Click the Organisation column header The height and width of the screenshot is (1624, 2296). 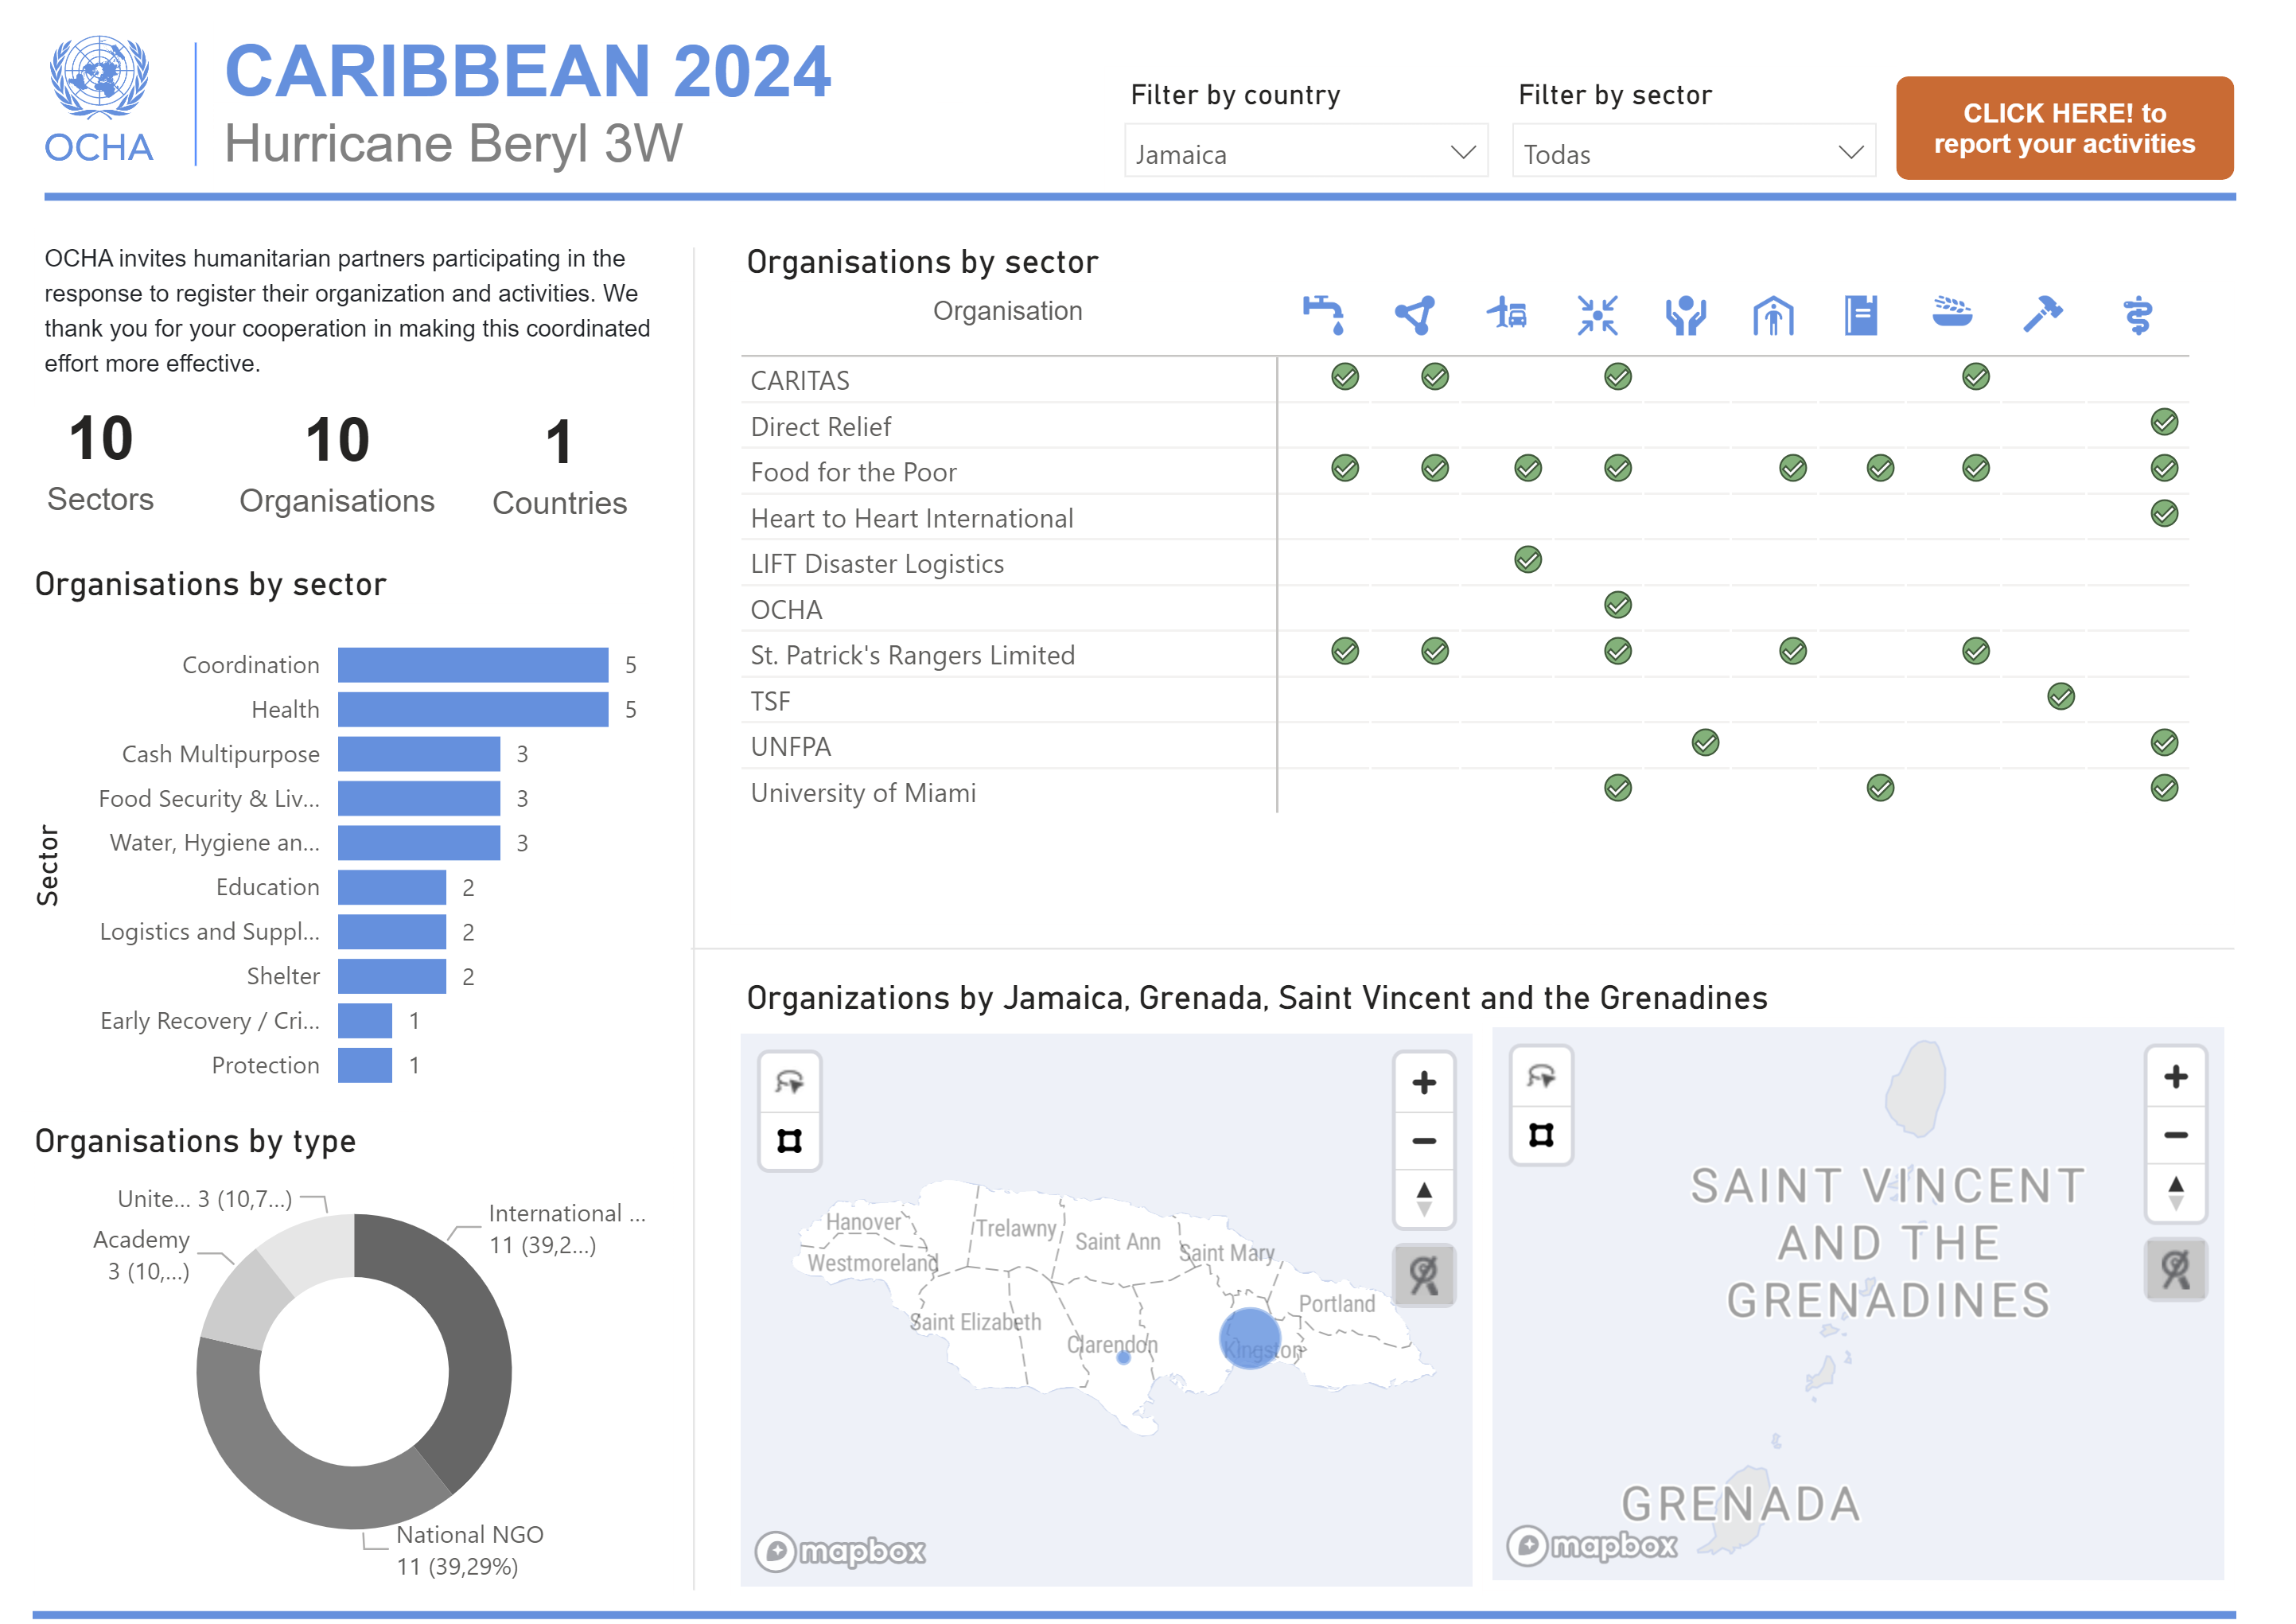(1007, 311)
